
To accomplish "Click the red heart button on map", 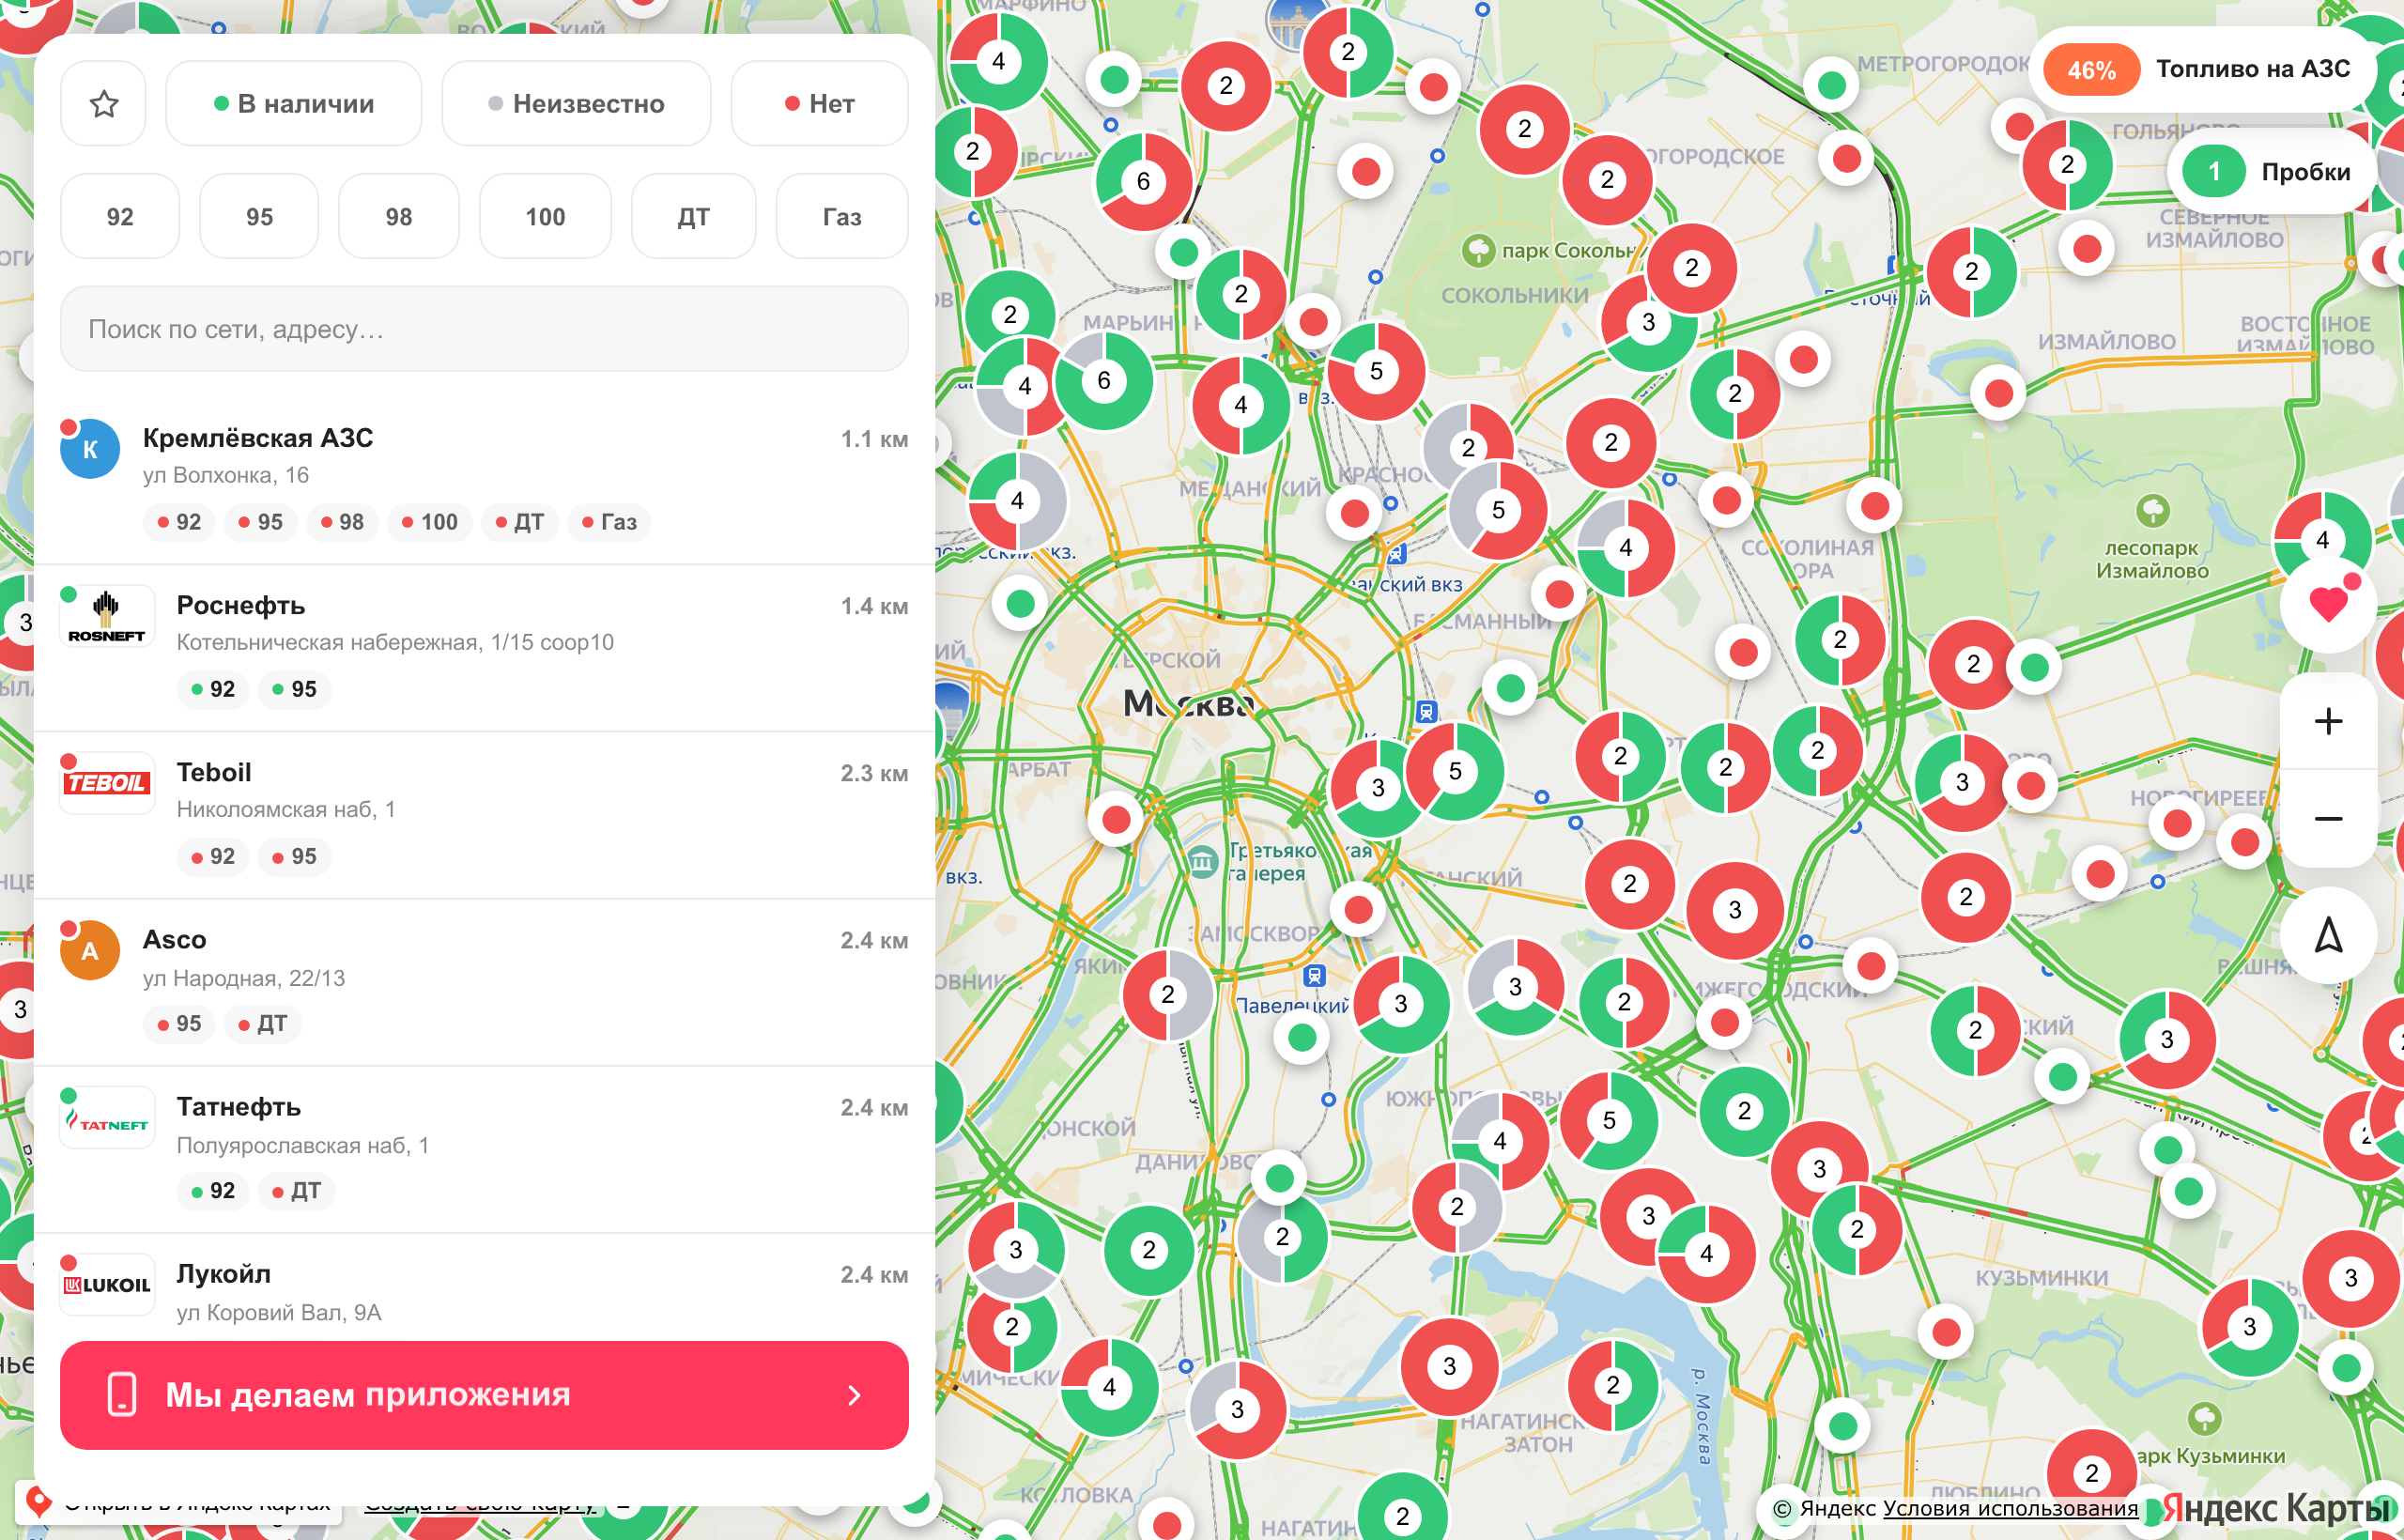I will [x=2328, y=604].
